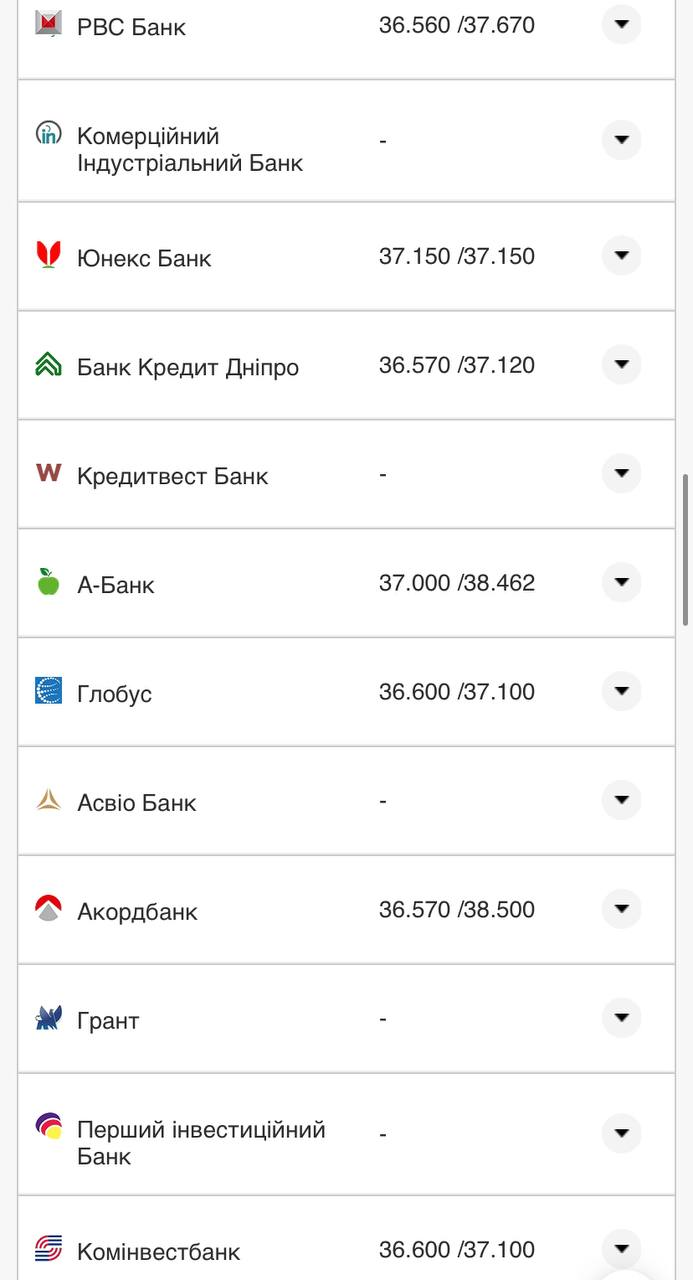
Task: Click the blue Глобус logo icon
Action: click(x=48, y=691)
